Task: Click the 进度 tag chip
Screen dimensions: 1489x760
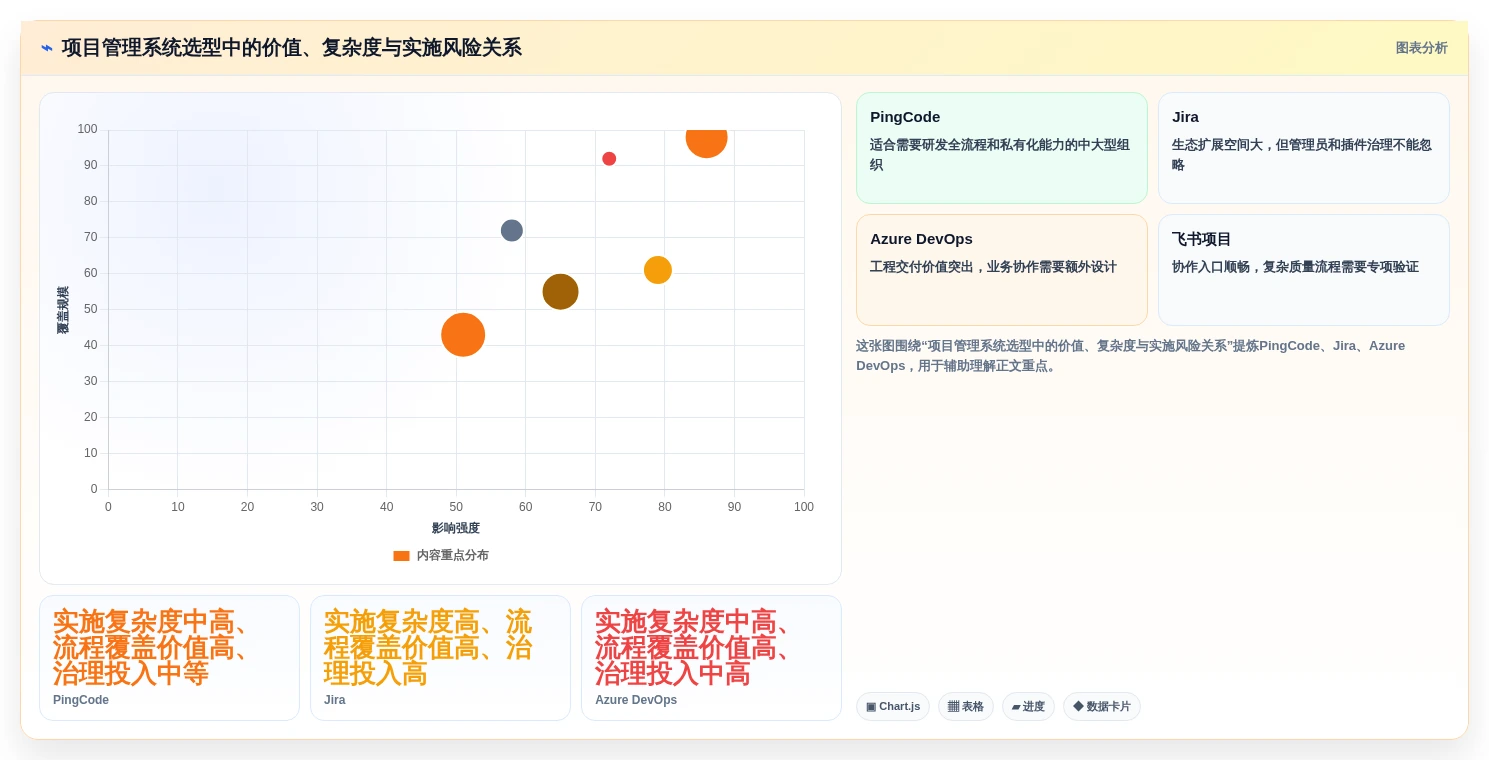Action: 1028,707
